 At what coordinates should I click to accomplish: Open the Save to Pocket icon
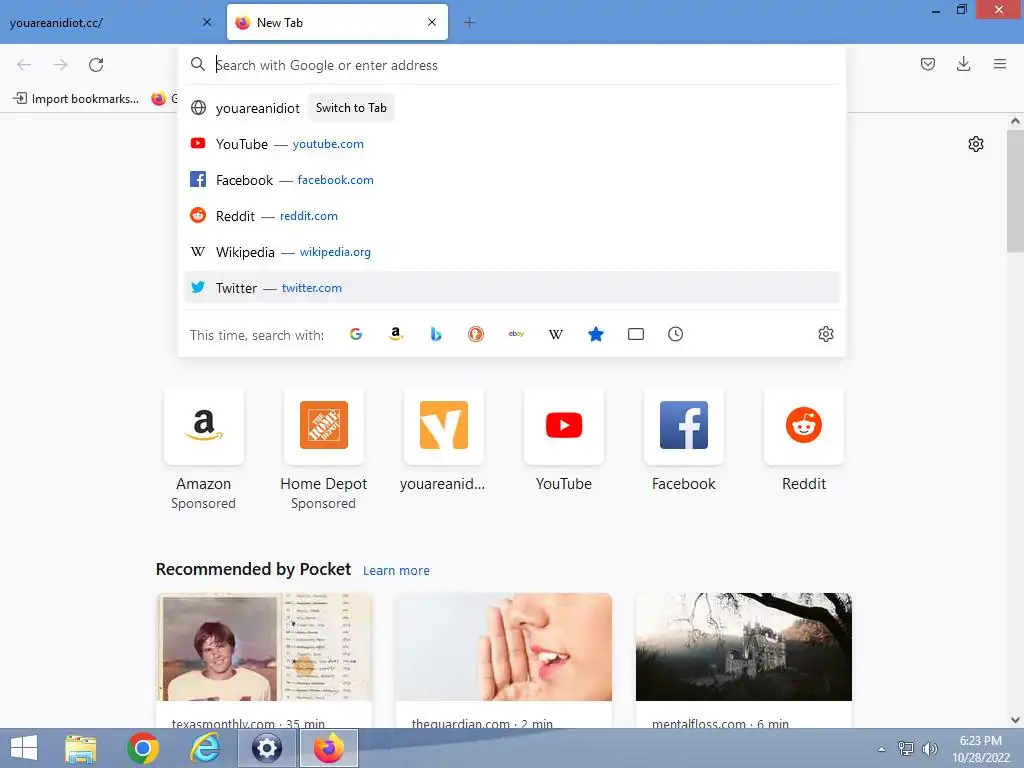point(928,64)
